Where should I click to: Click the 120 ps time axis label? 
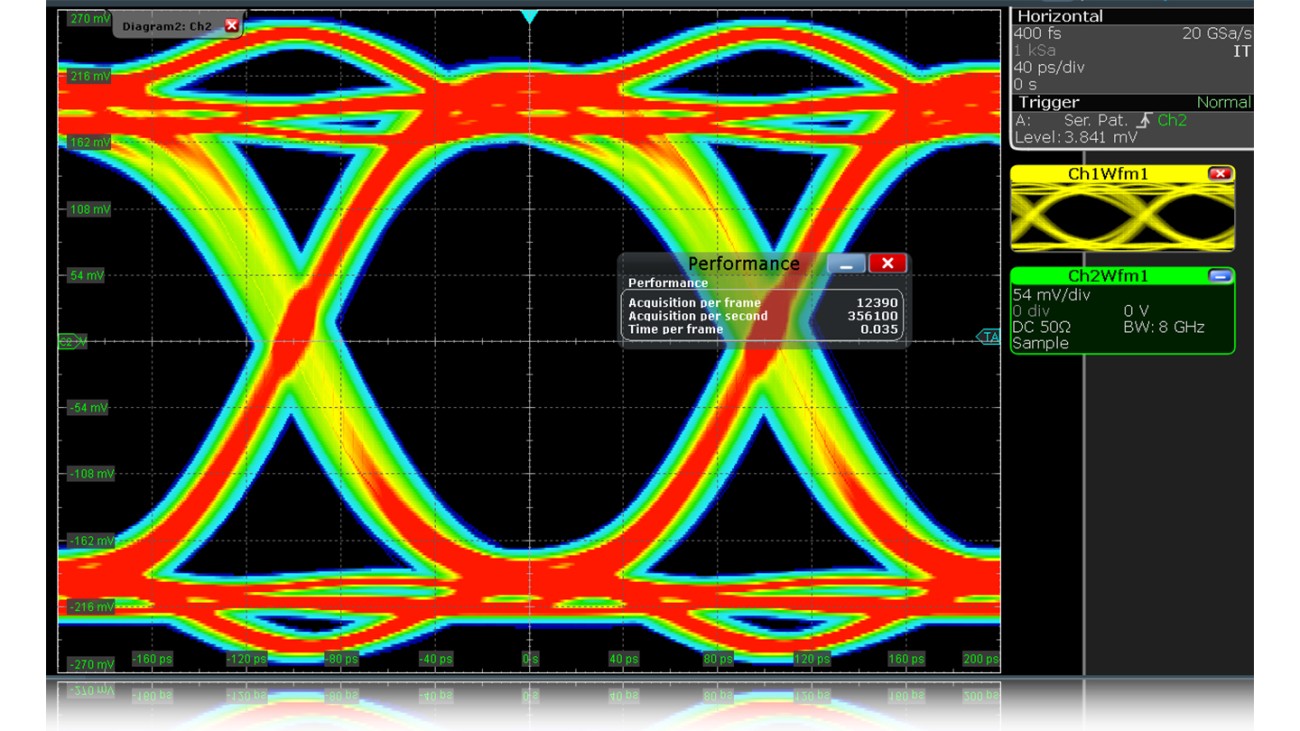coord(811,659)
